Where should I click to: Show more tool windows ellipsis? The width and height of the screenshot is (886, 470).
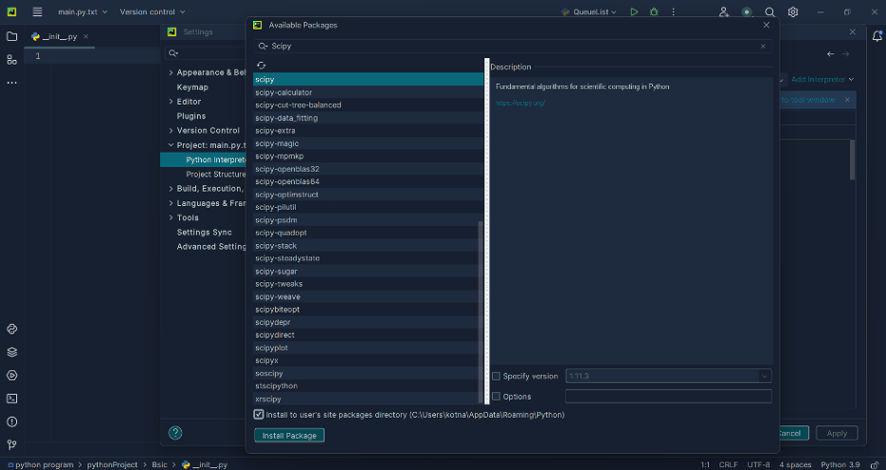pos(11,82)
